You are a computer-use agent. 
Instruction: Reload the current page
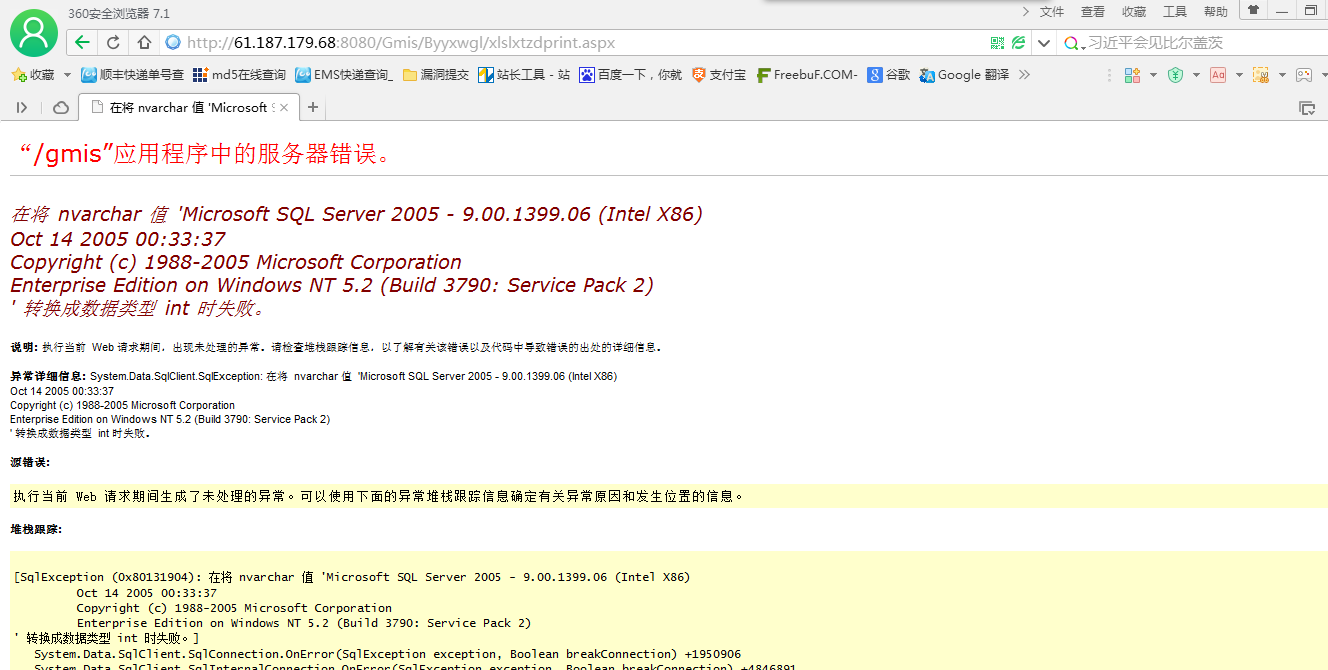[113, 43]
